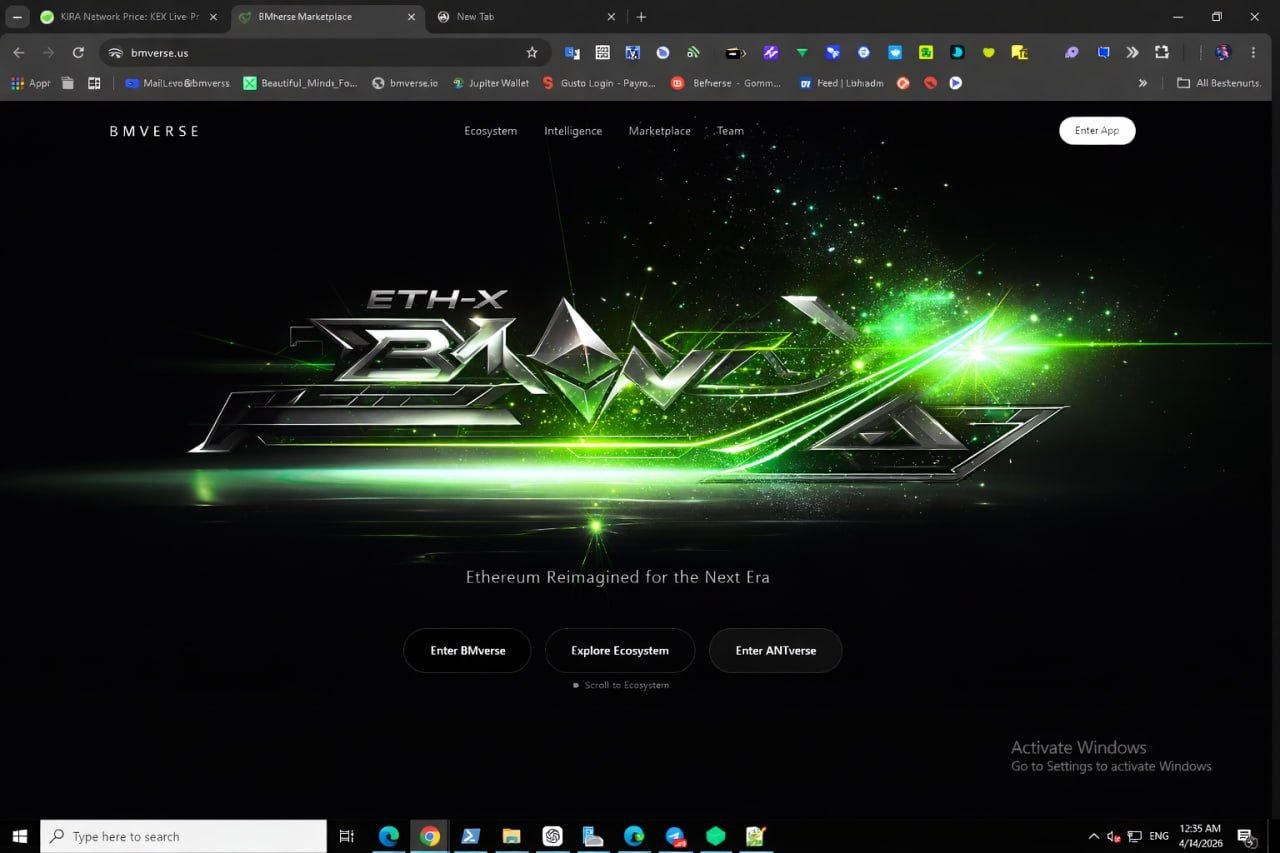This screenshot has width=1280, height=853.
Task: Open the MailLevo bookmark
Action: pos(178,83)
